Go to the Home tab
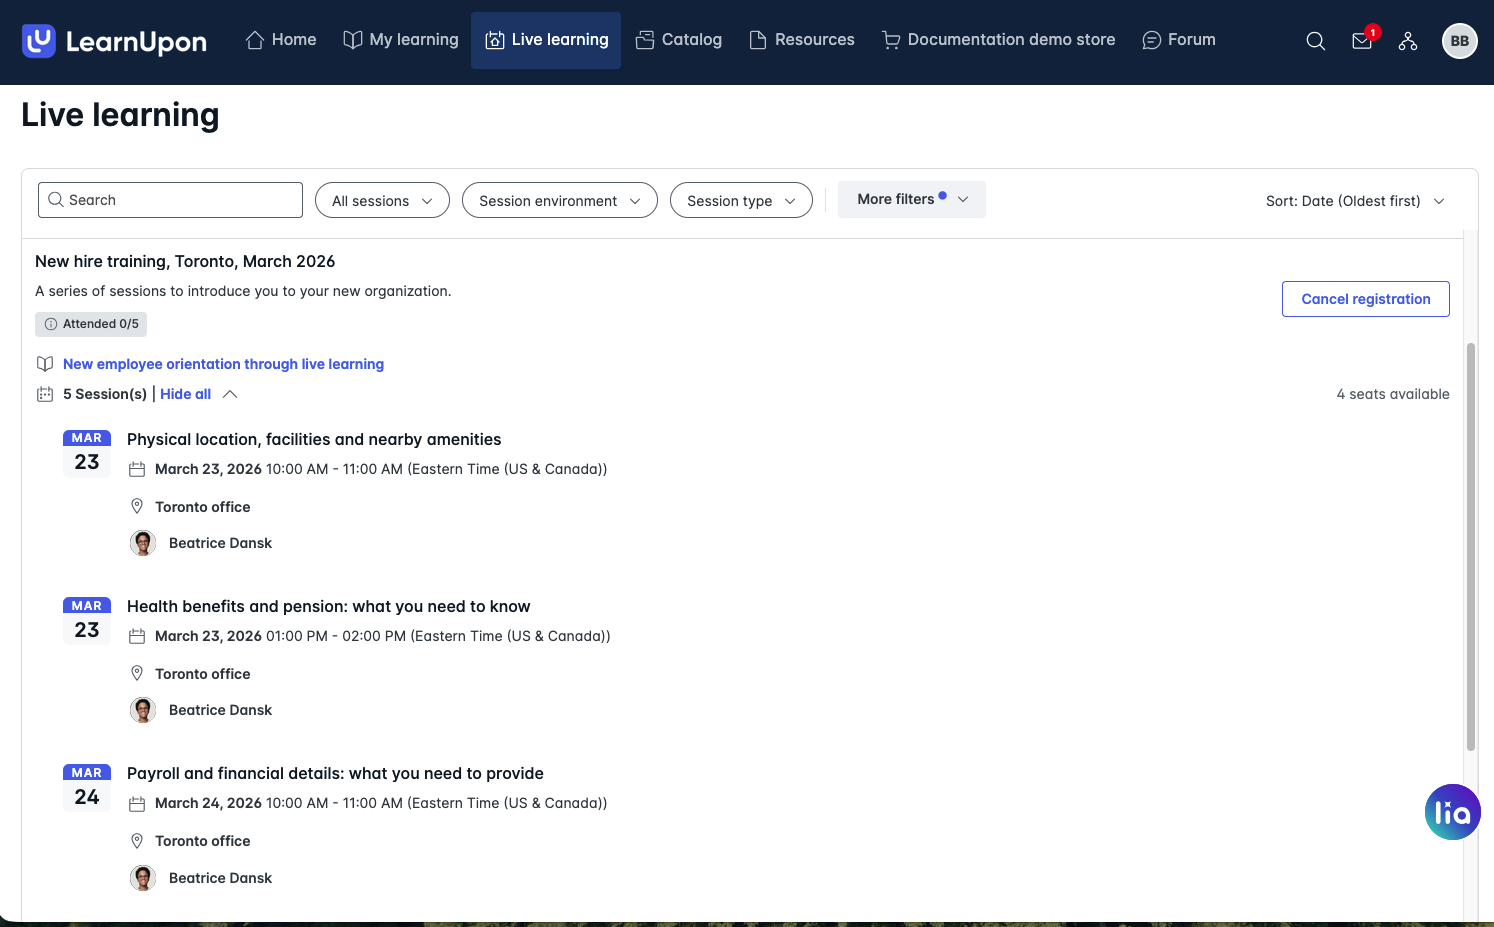The width and height of the screenshot is (1494, 927). (281, 40)
